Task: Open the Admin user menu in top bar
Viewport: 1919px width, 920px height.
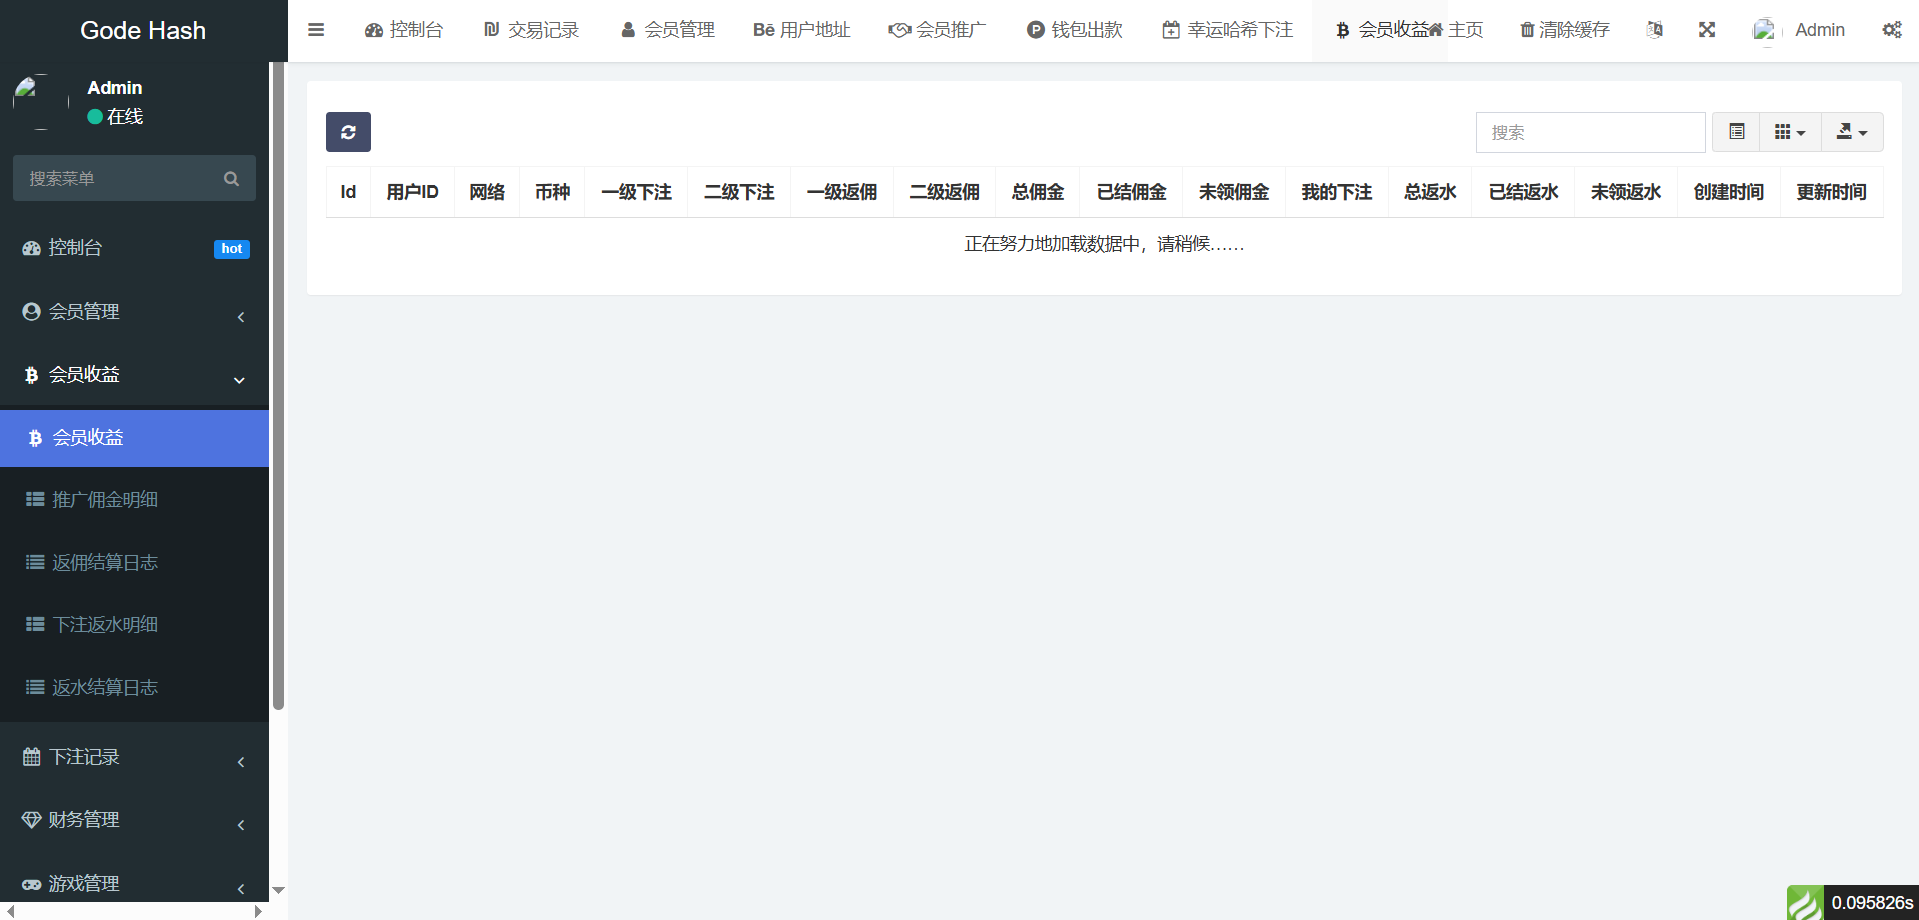Action: [x=1799, y=30]
